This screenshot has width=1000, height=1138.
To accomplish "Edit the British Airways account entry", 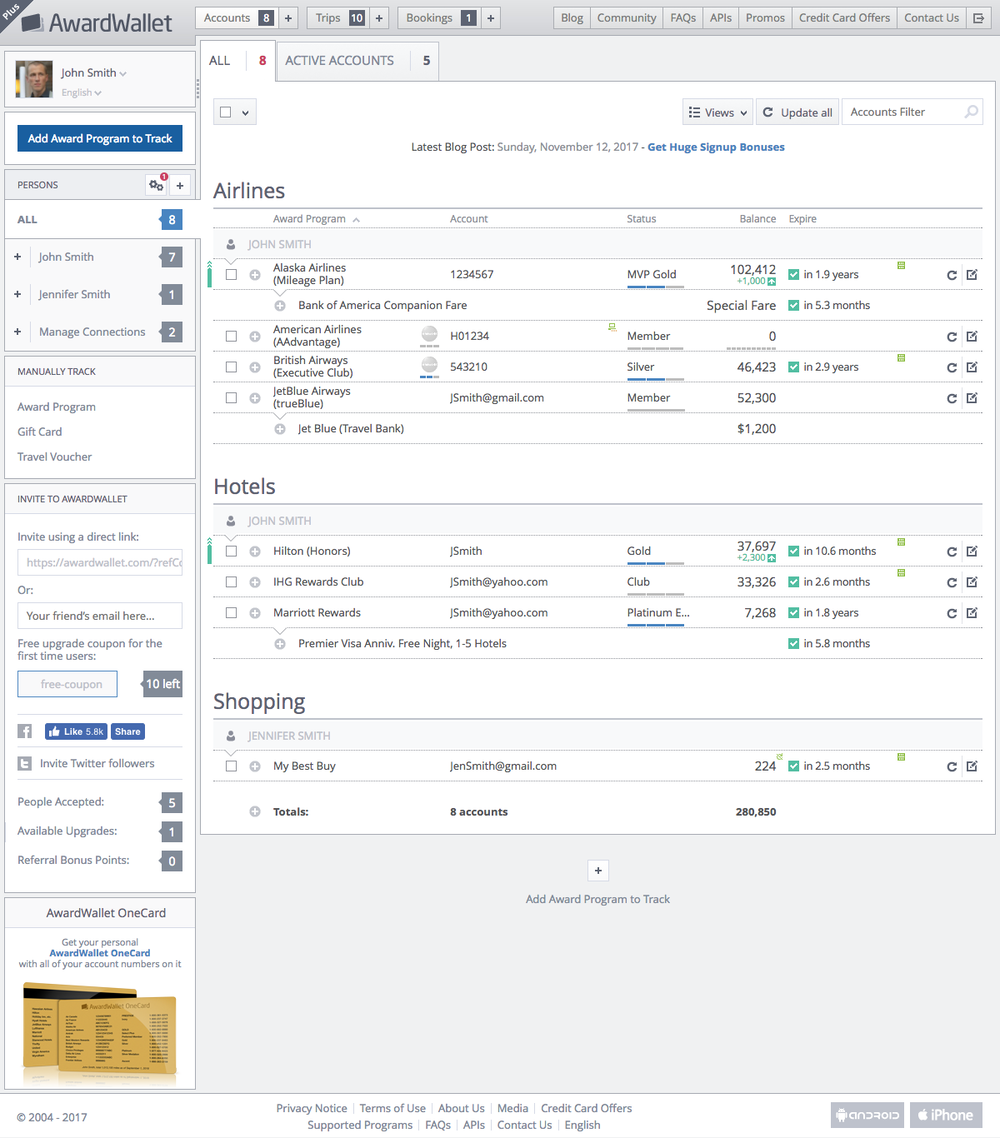I will pos(971,367).
